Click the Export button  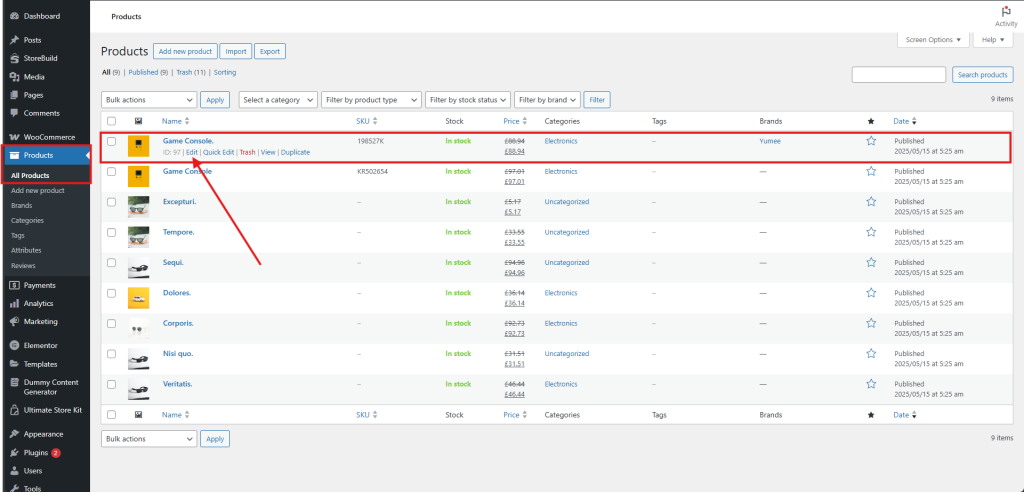pyautogui.click(x=270, y=52)
